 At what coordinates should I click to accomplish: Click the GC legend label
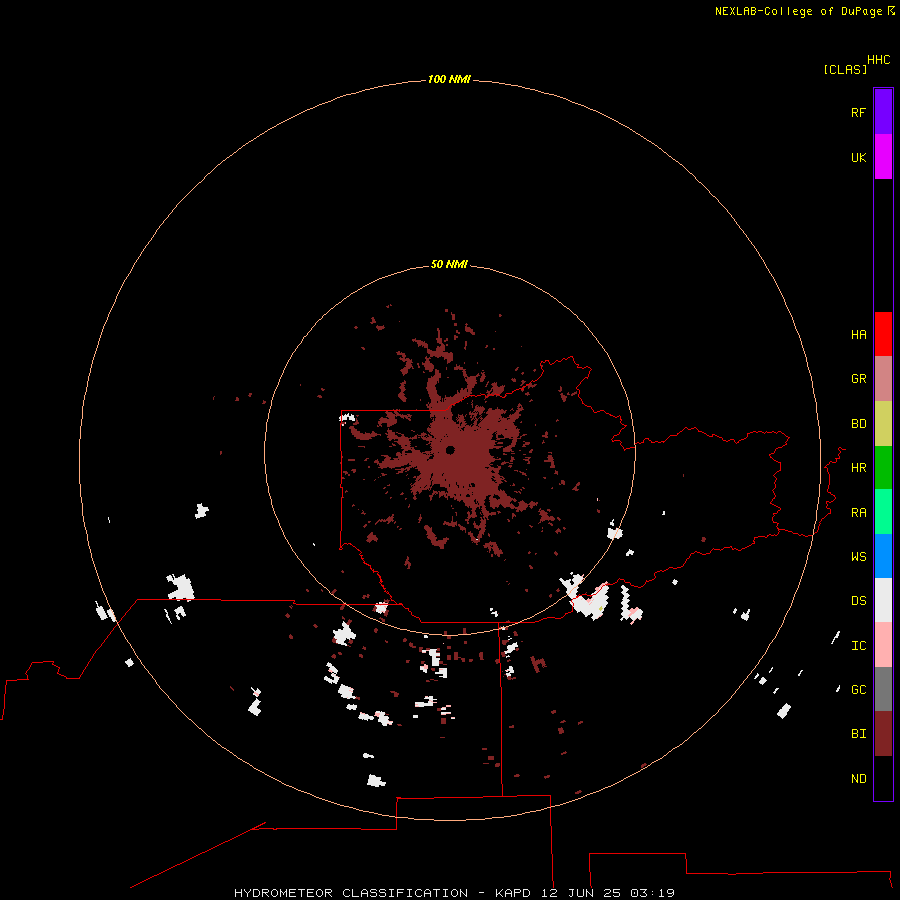[858, 690]
